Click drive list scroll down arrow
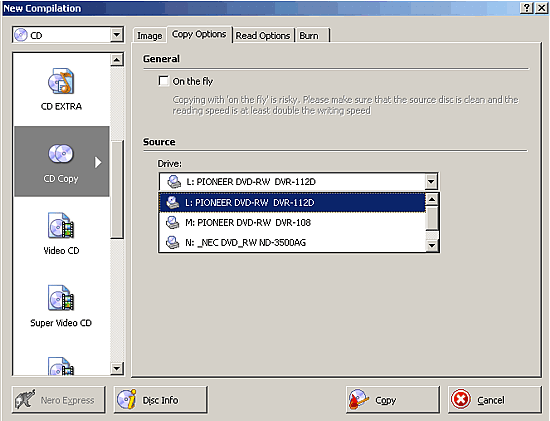Viewport: 550px width, 421px height. [432, 245]
